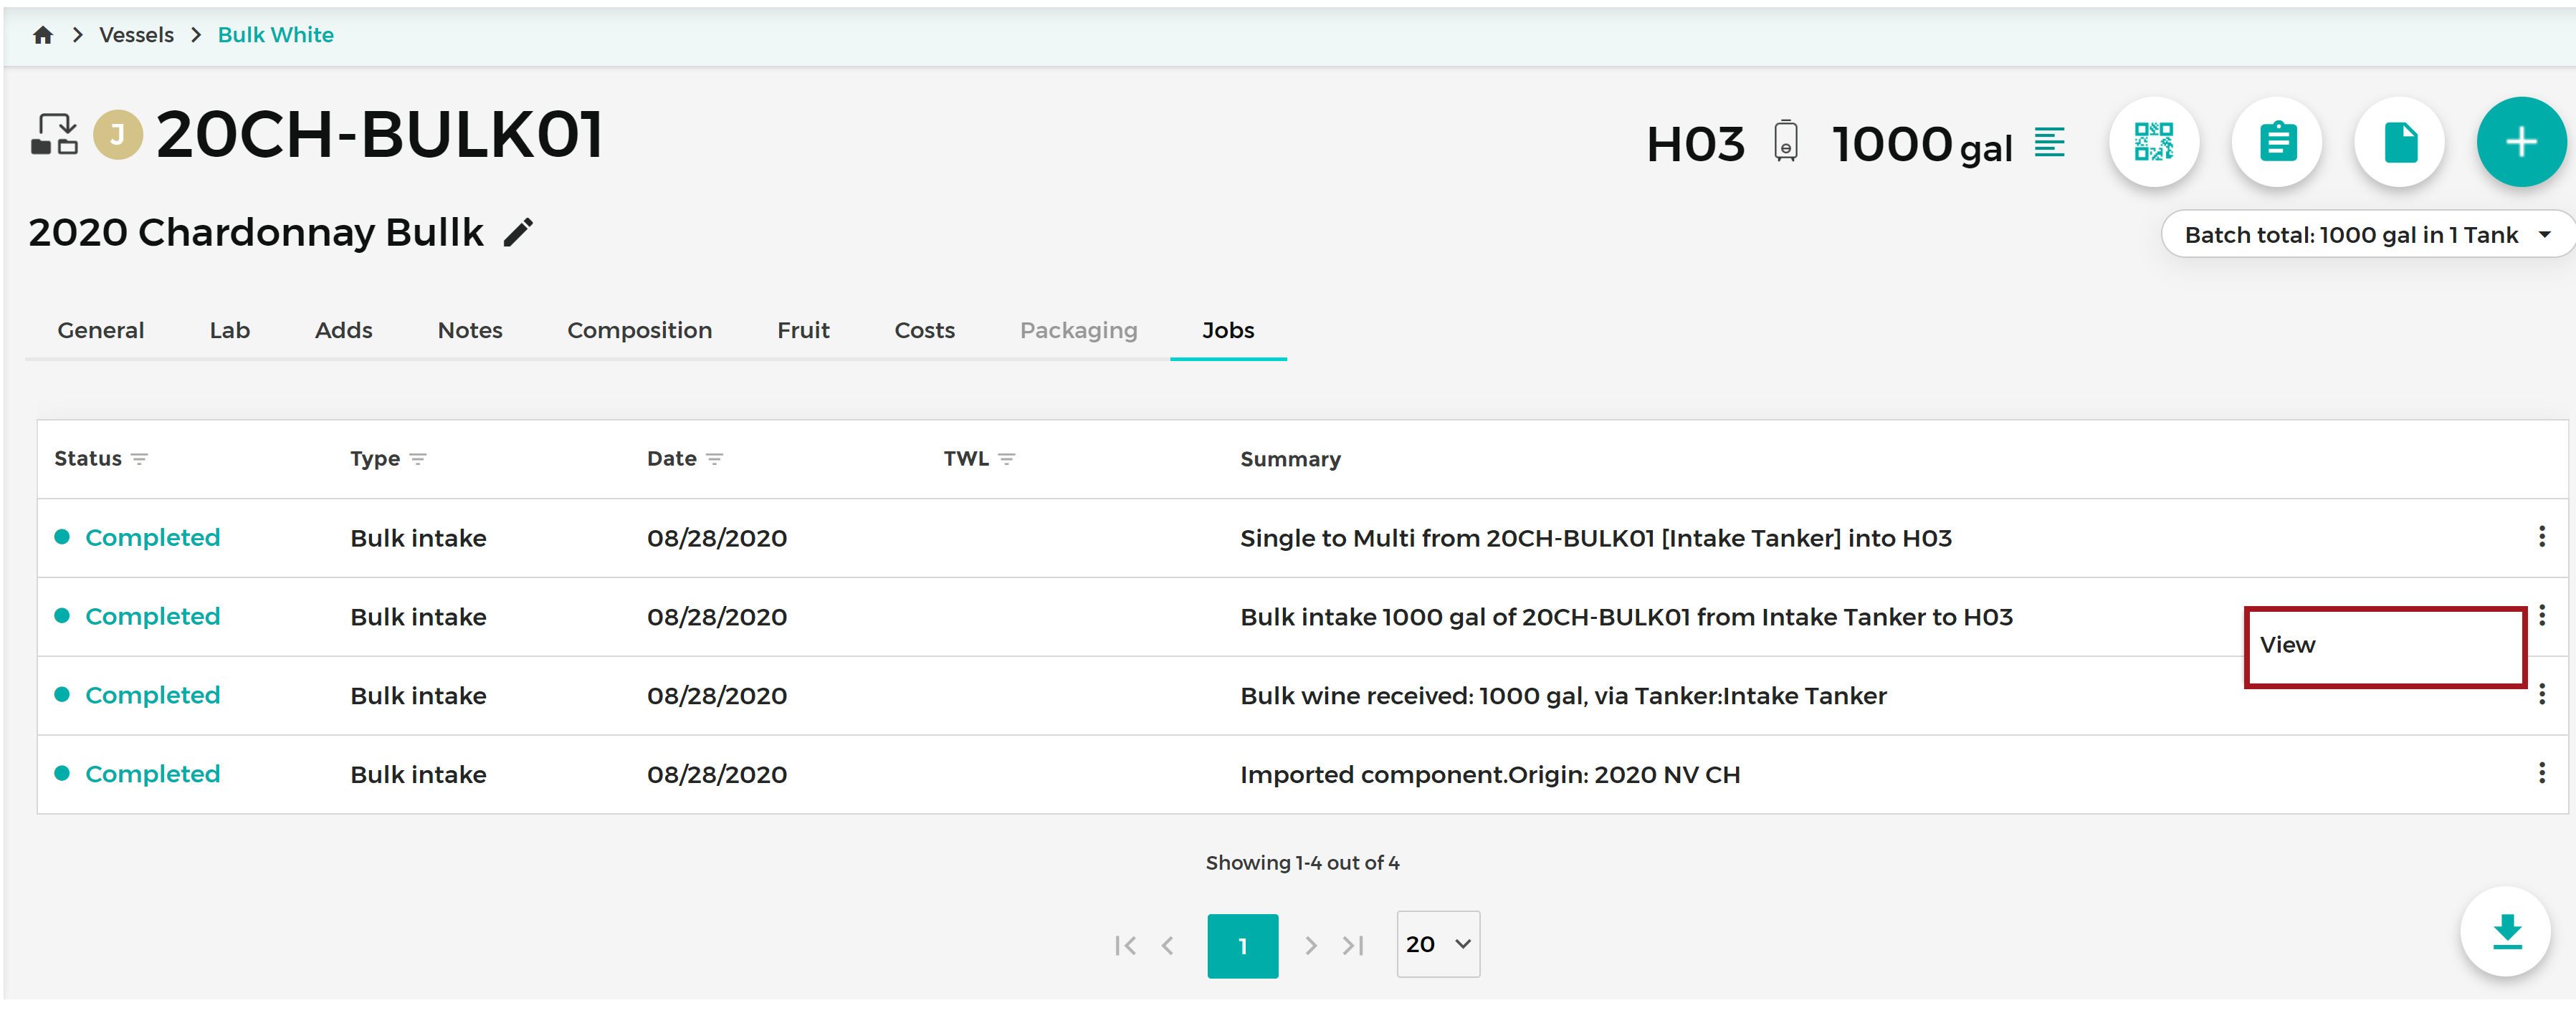Click the H03 vessel label

click(1695, 144)
